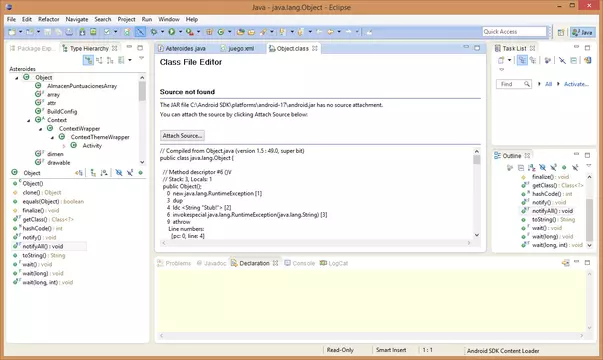Screen dimensions: 603x360
Task: Click the Debug bug icon in toolbar
Action: (x=154, y=32)
